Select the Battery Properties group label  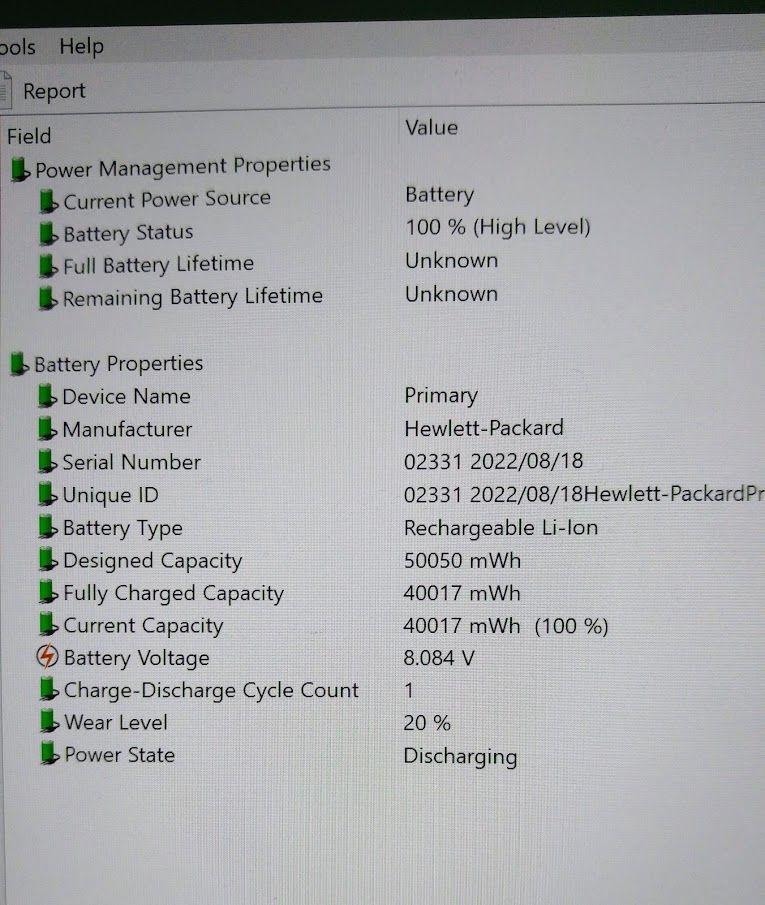[x=118, y=364]
